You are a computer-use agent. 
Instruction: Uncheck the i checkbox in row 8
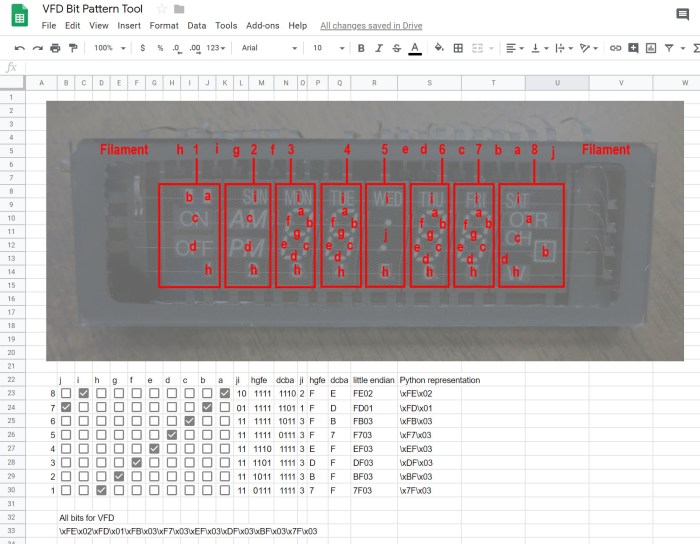pyautogui.click(x=83, y=393)
